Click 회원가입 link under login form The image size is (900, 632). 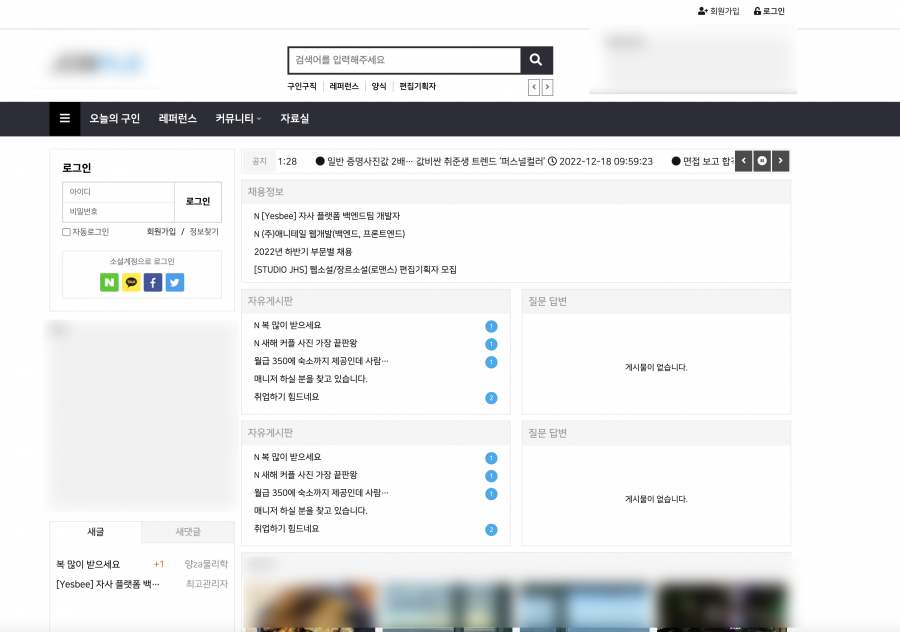point(161,231)
